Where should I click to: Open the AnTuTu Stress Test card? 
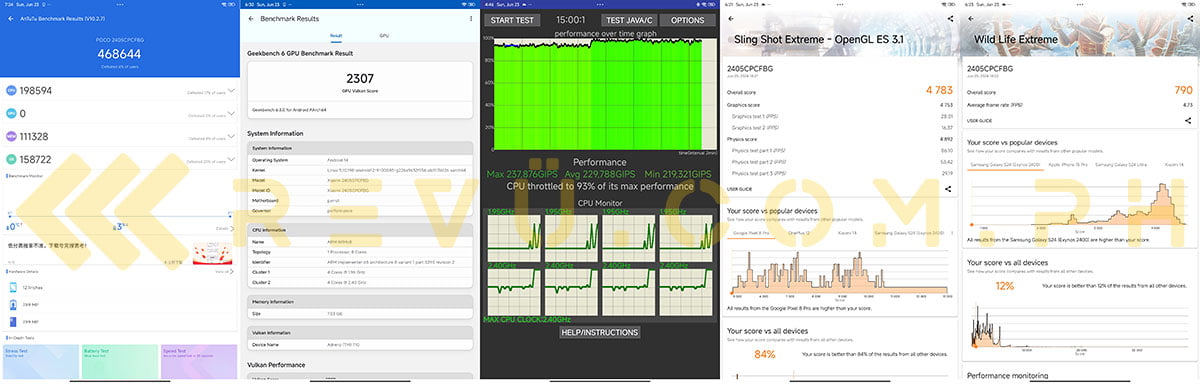pos(40,362)
